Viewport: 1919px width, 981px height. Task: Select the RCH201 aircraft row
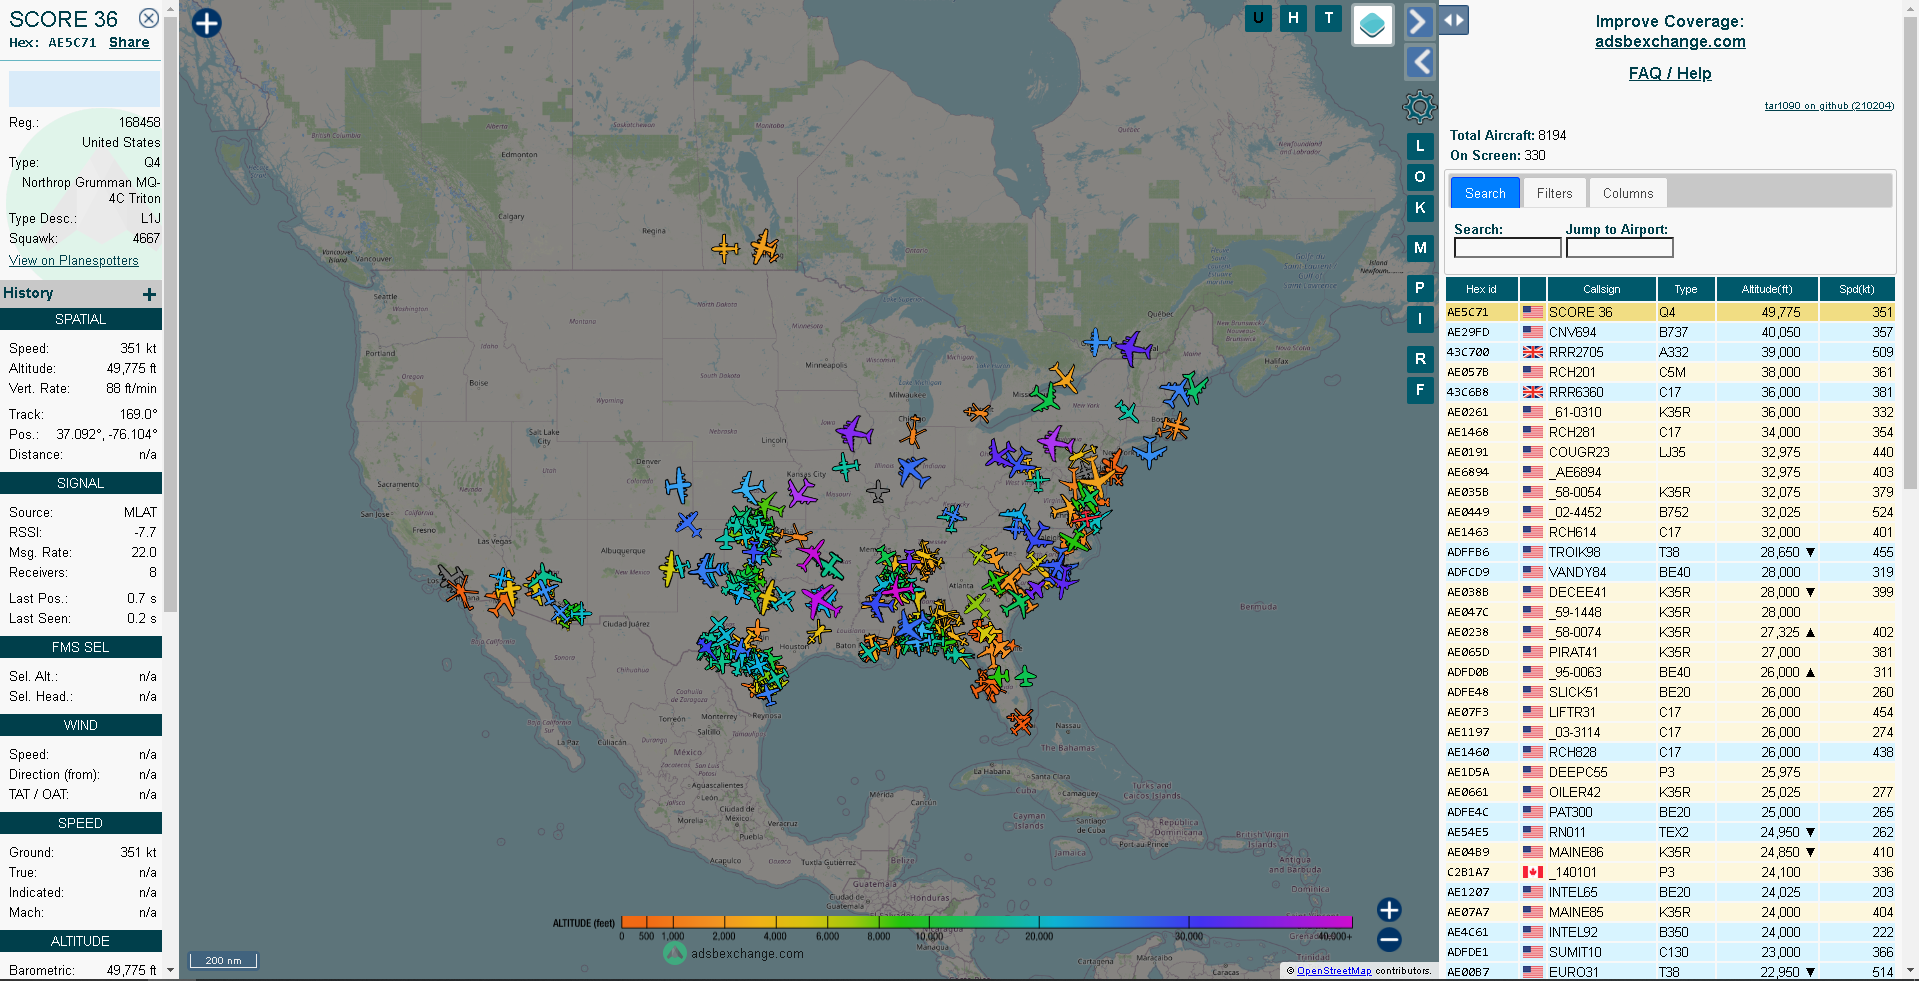(x=1670, y=372)
